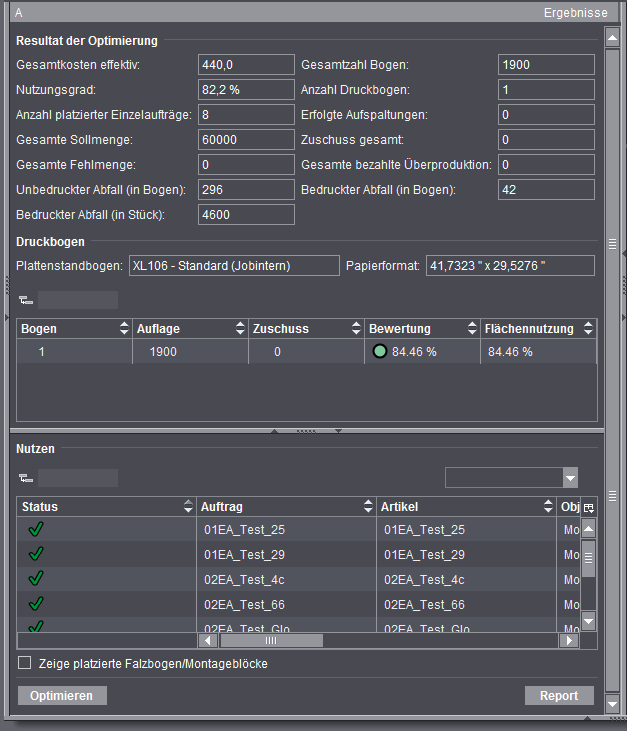Screen dimensions: 627x731
Task: Click the Report button
Action: pyautogui.click(x=559, y=696)
